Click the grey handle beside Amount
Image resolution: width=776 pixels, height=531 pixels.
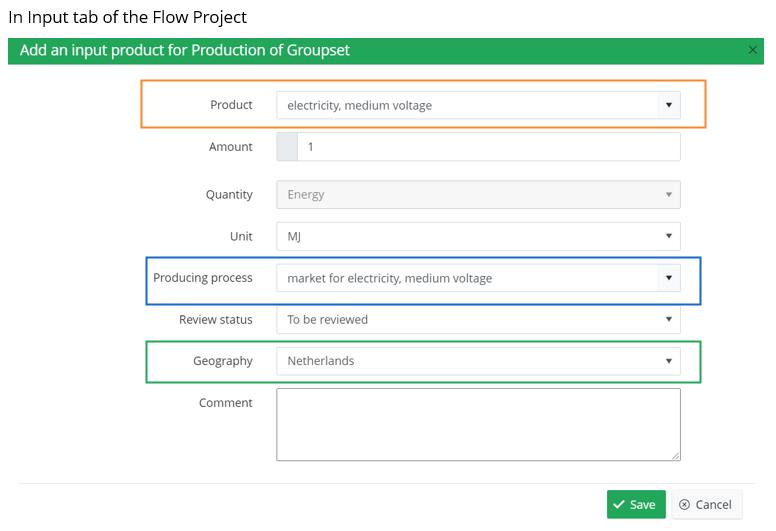(x=287, y=146)
